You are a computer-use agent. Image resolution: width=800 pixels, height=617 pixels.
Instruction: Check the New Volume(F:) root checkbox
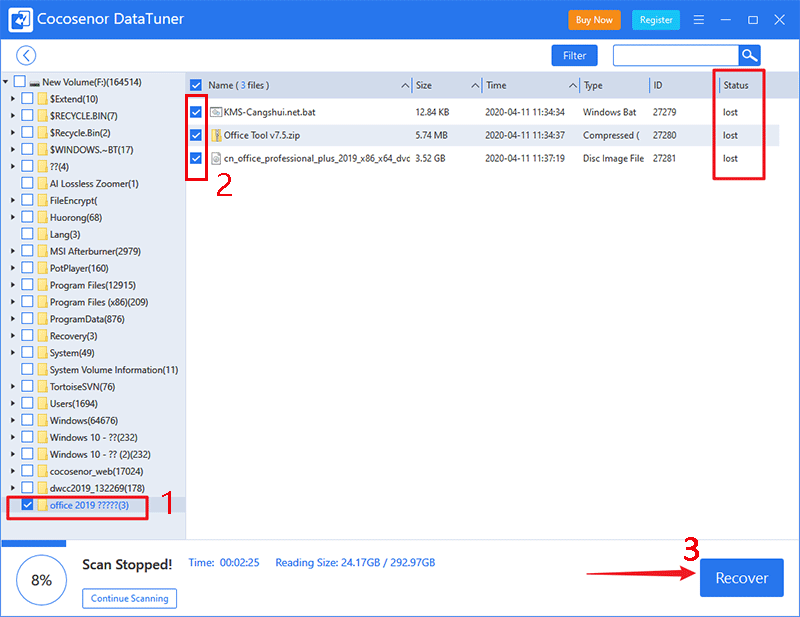coord(20,82)
